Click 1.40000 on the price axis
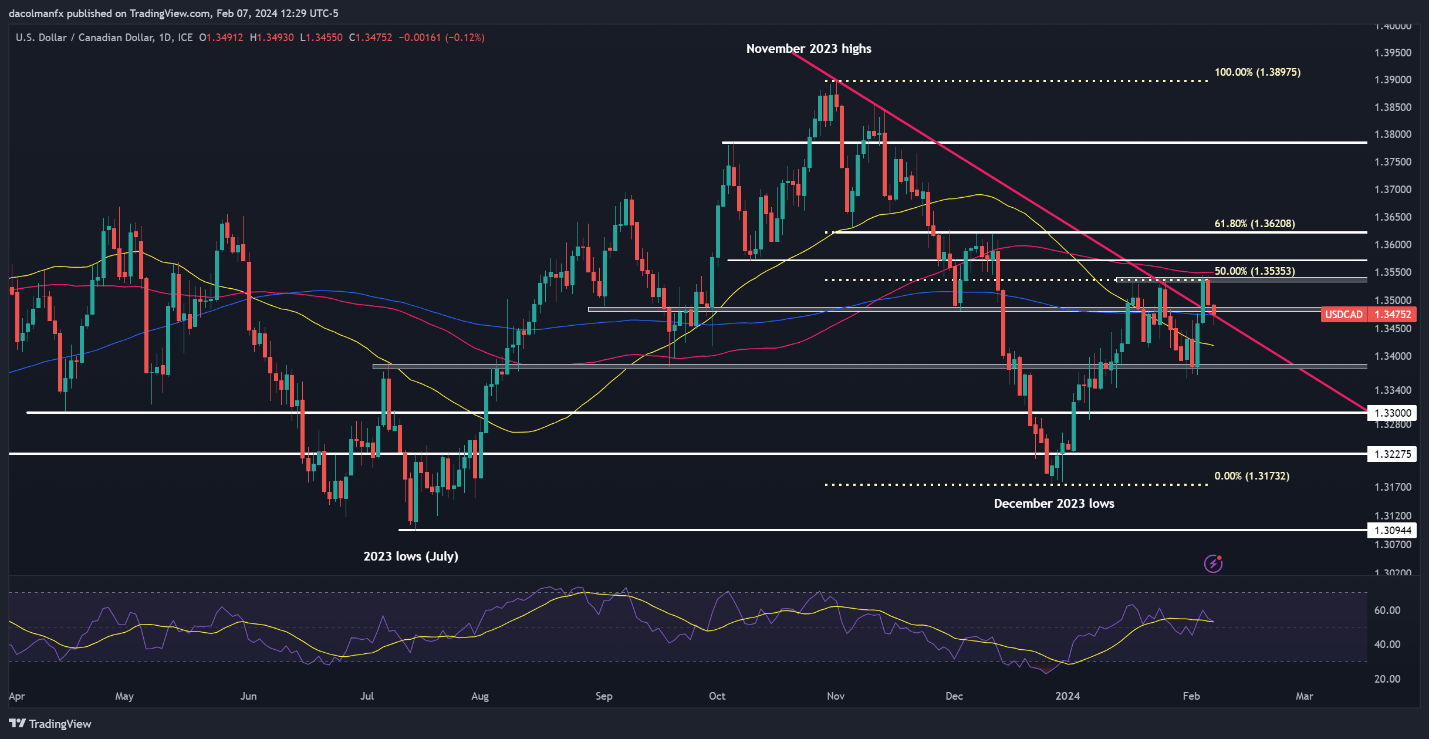The width and height of the screenshot is (1429, 739). pyautogui.click(x=1393, y=25)
